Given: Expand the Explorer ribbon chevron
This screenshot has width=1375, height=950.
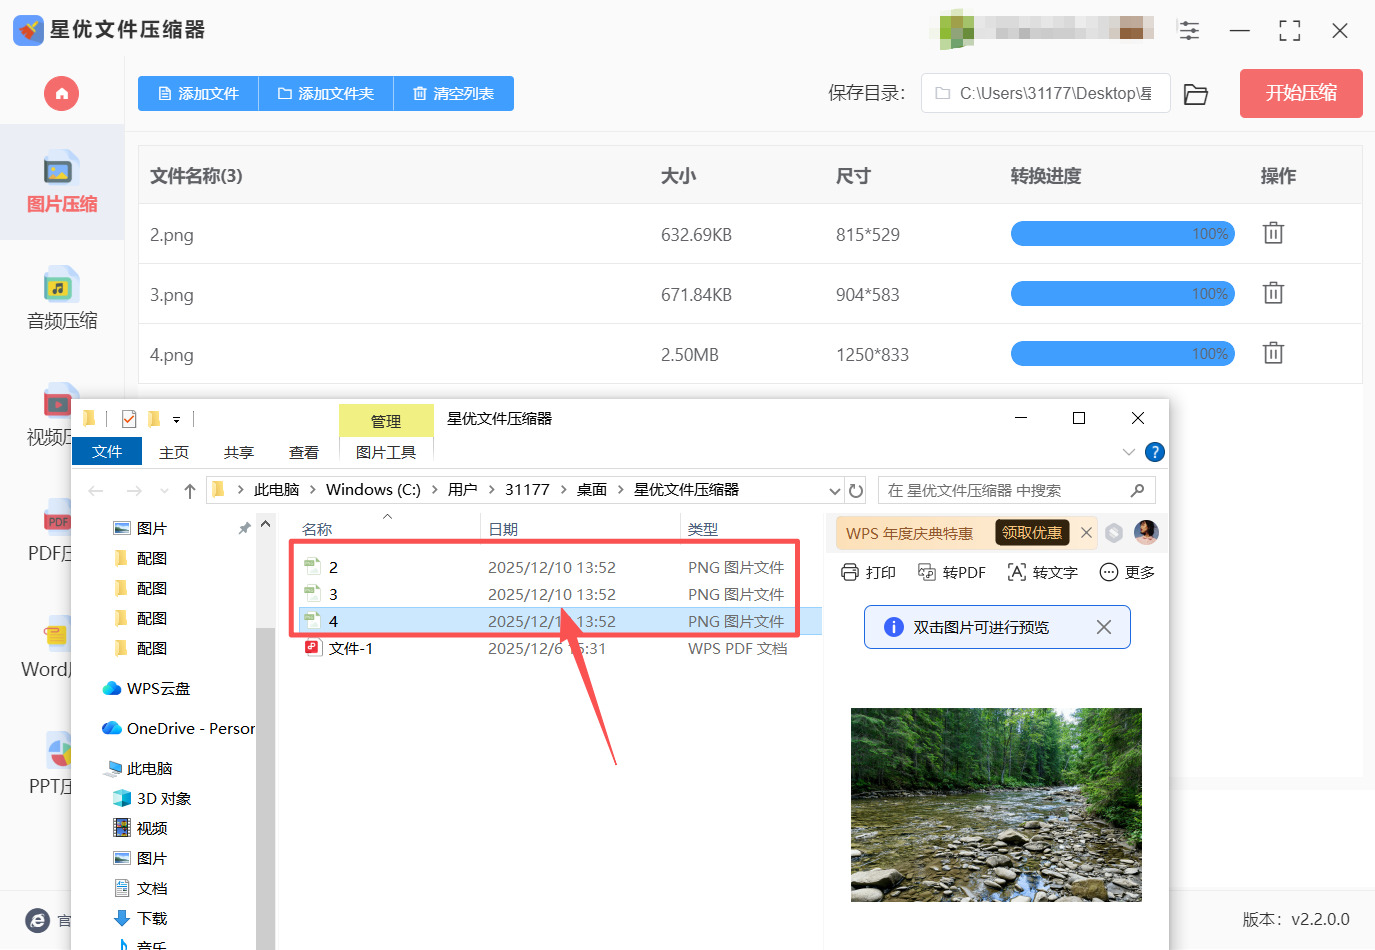Looking at the screenshot, I should (x=1128, y=452).
